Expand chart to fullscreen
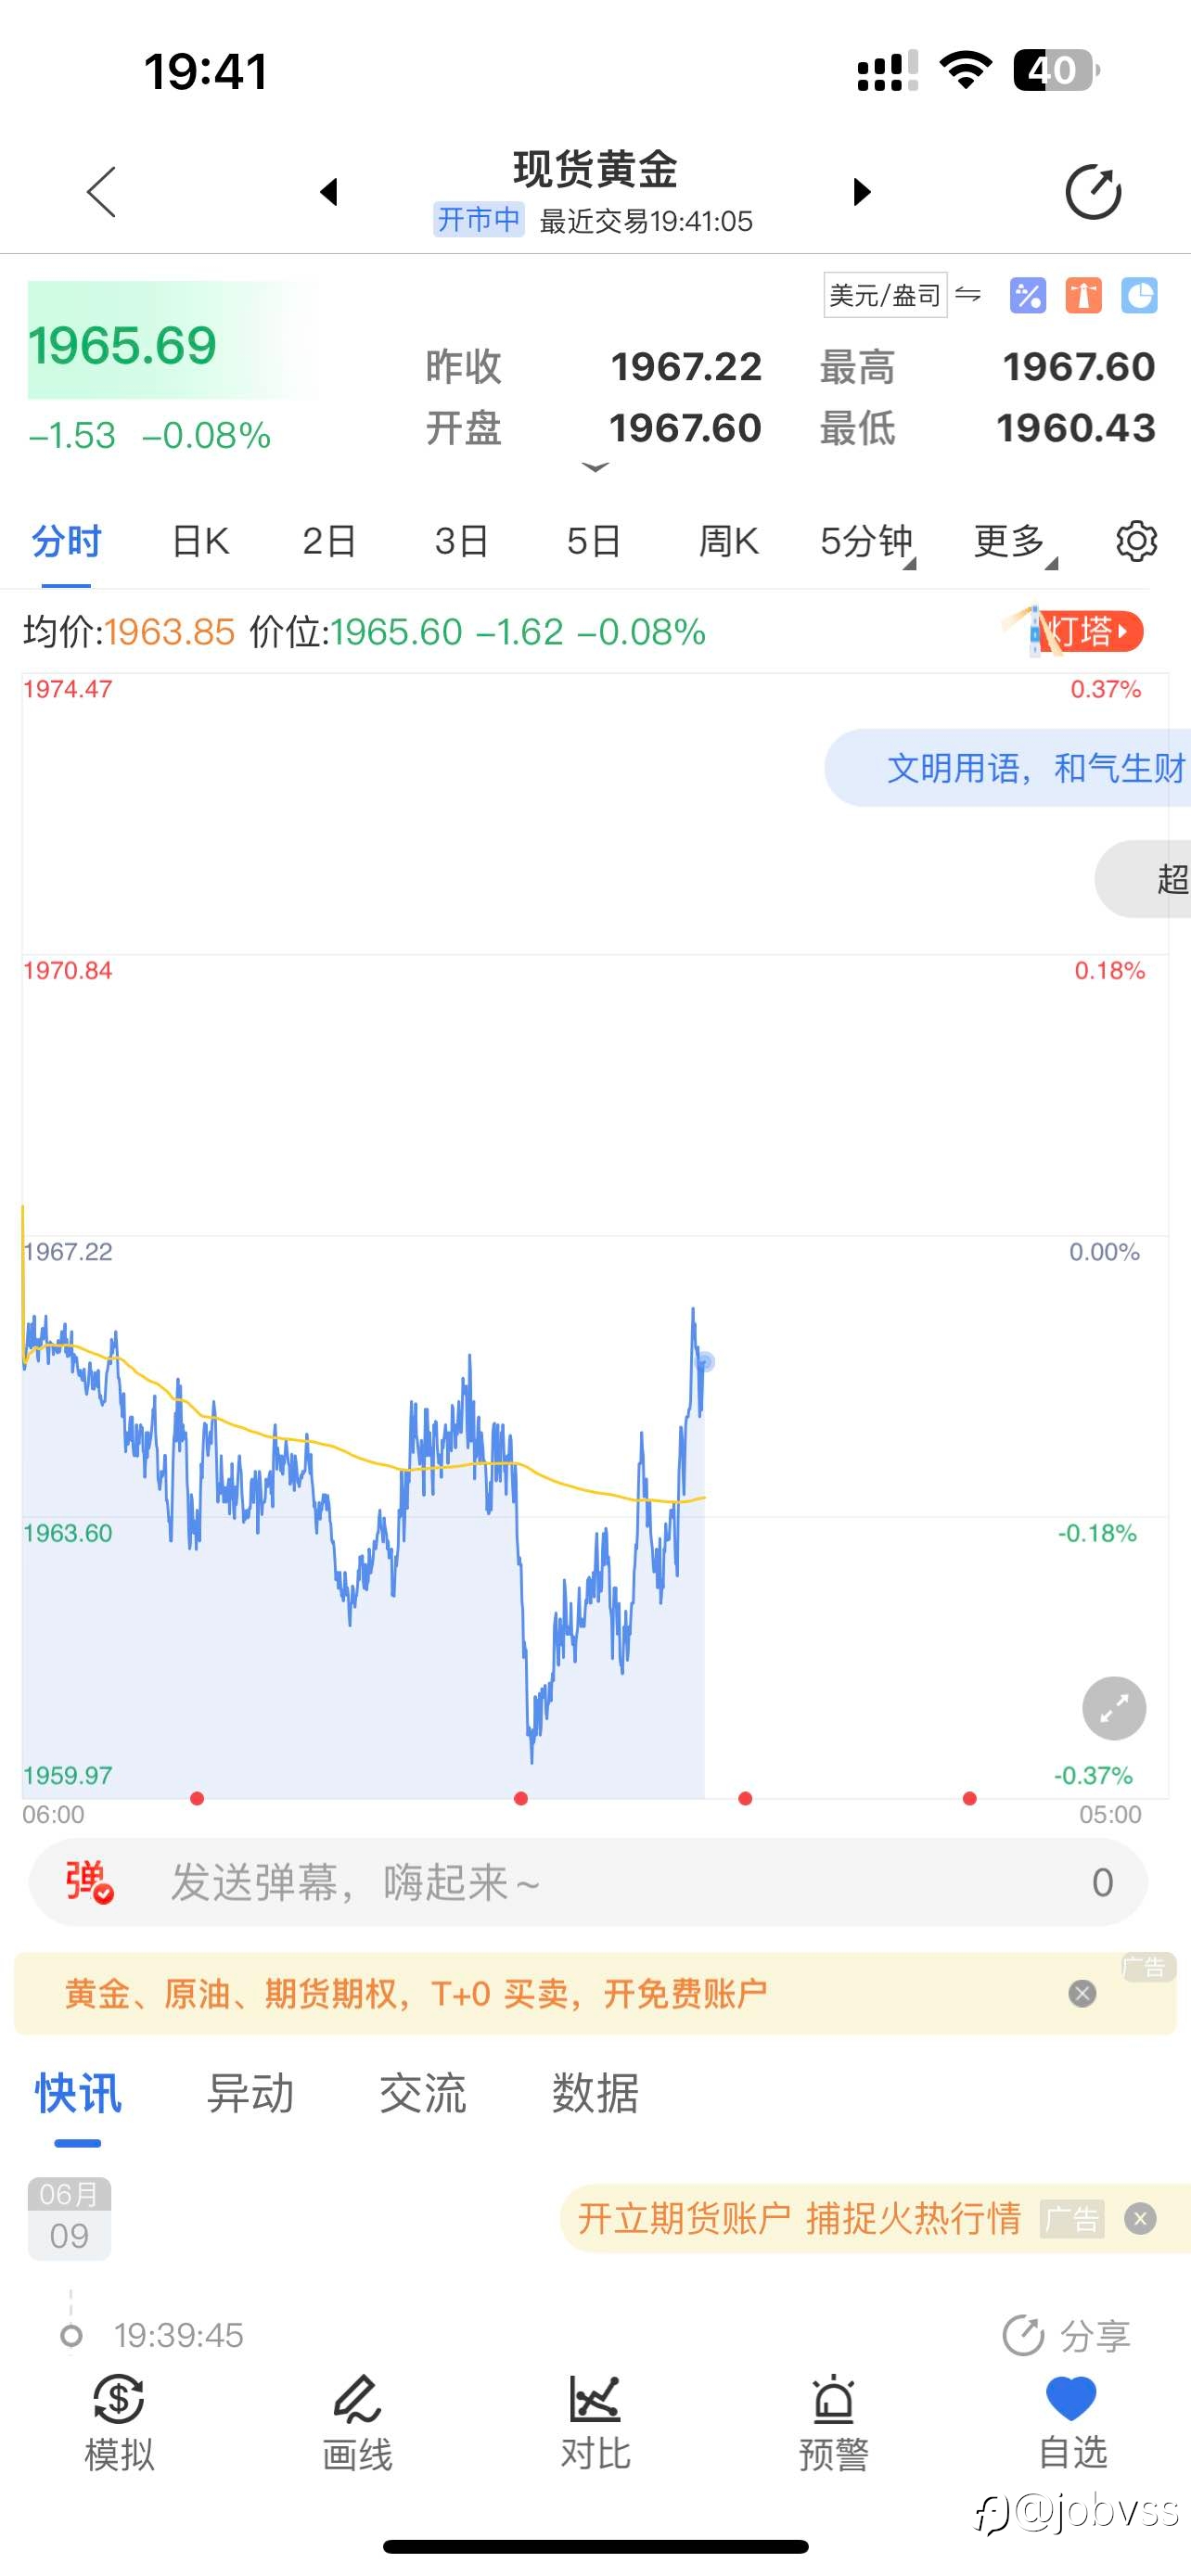Viewport: 1191px width, 2576px height. (1114, 1708)
